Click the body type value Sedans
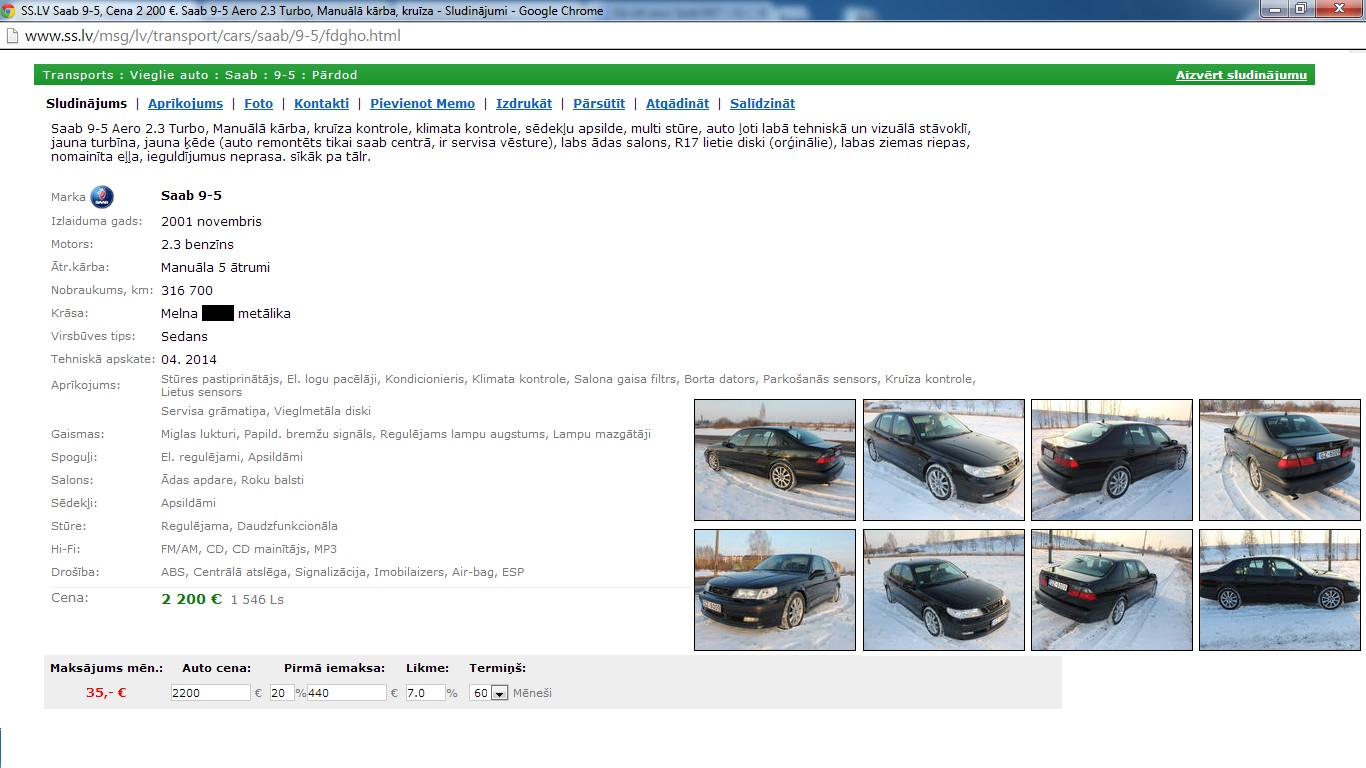 184,336
